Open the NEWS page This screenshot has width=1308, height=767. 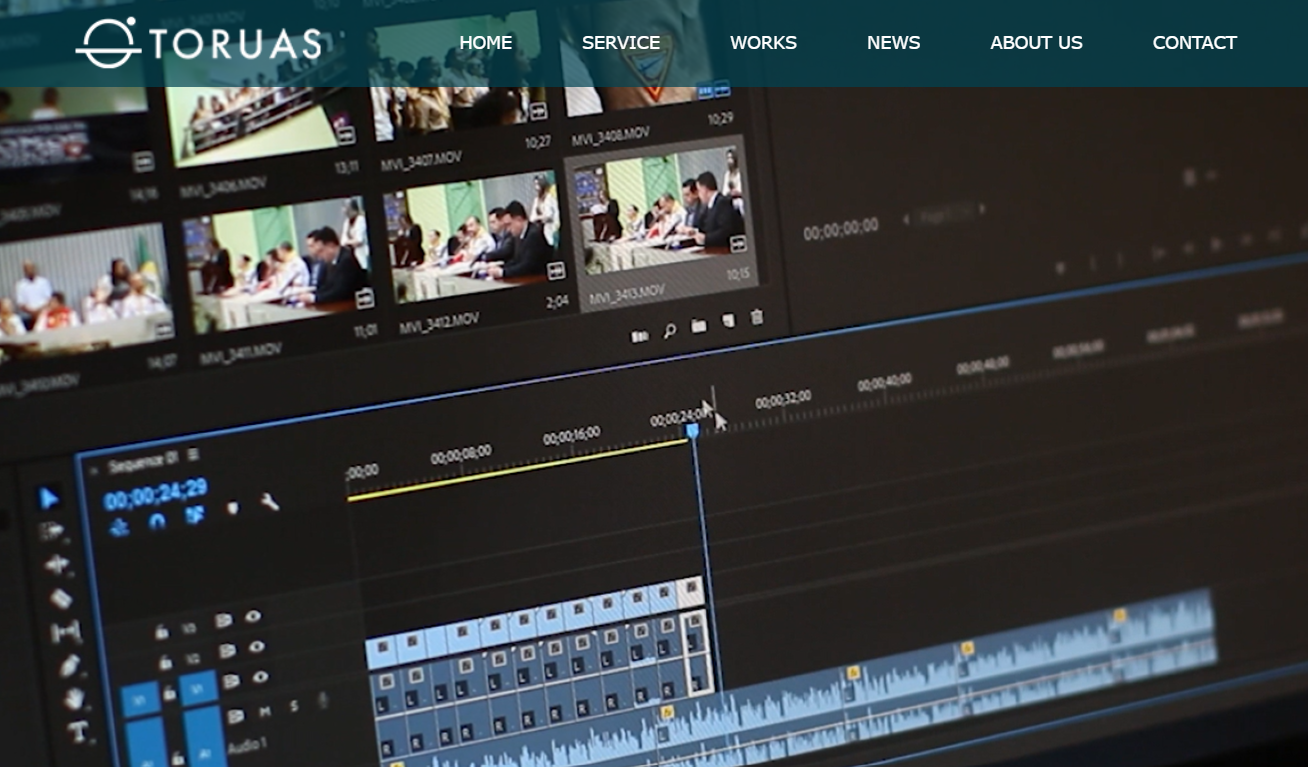pos(893,43)
